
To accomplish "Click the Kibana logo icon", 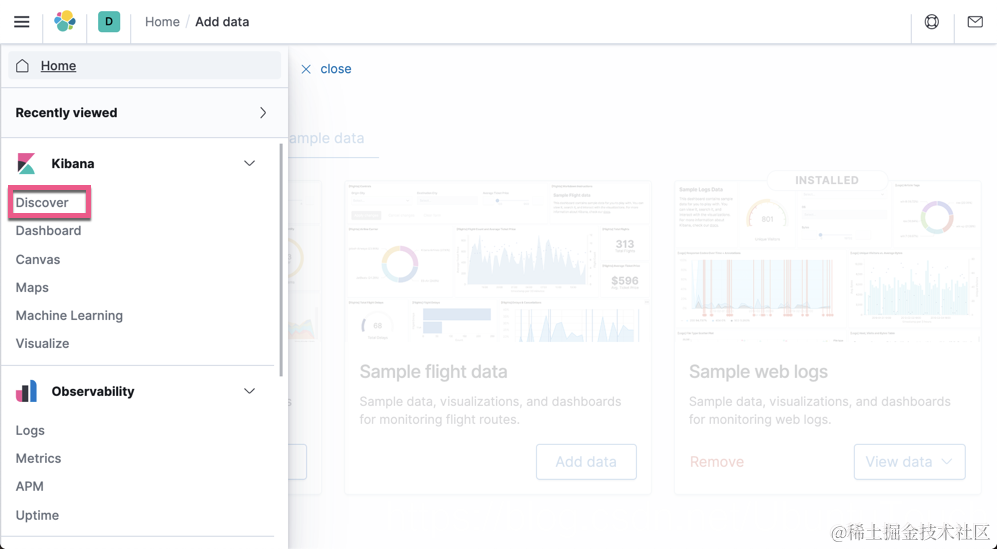I will point(26,163).
